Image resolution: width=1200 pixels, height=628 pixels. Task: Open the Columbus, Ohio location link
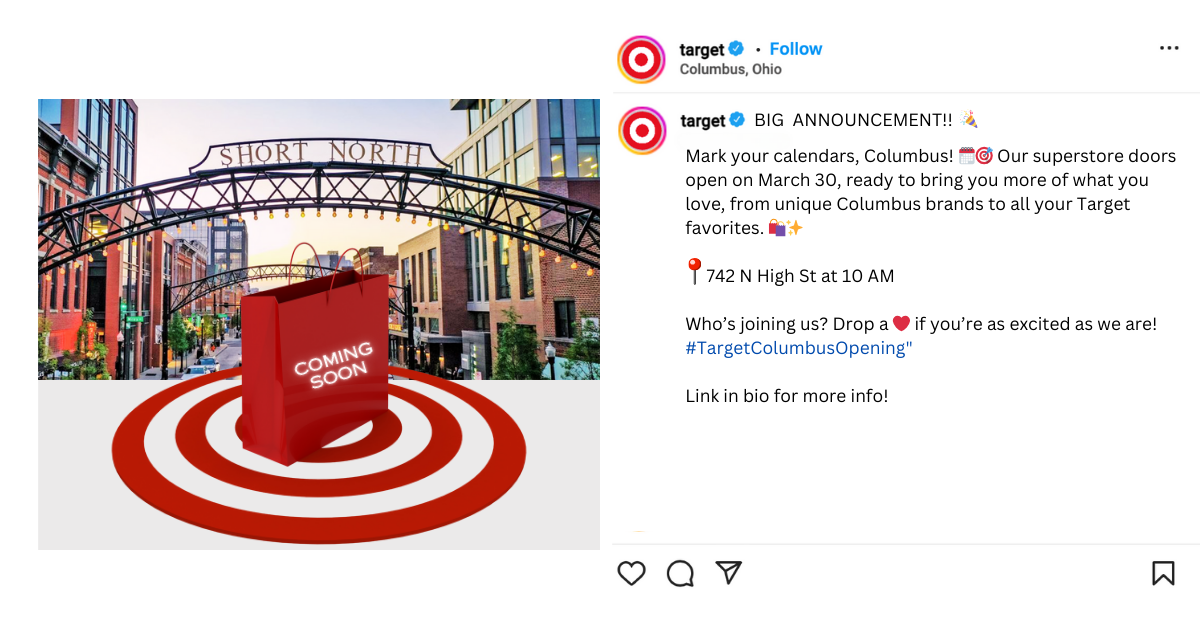click(730, 69)
